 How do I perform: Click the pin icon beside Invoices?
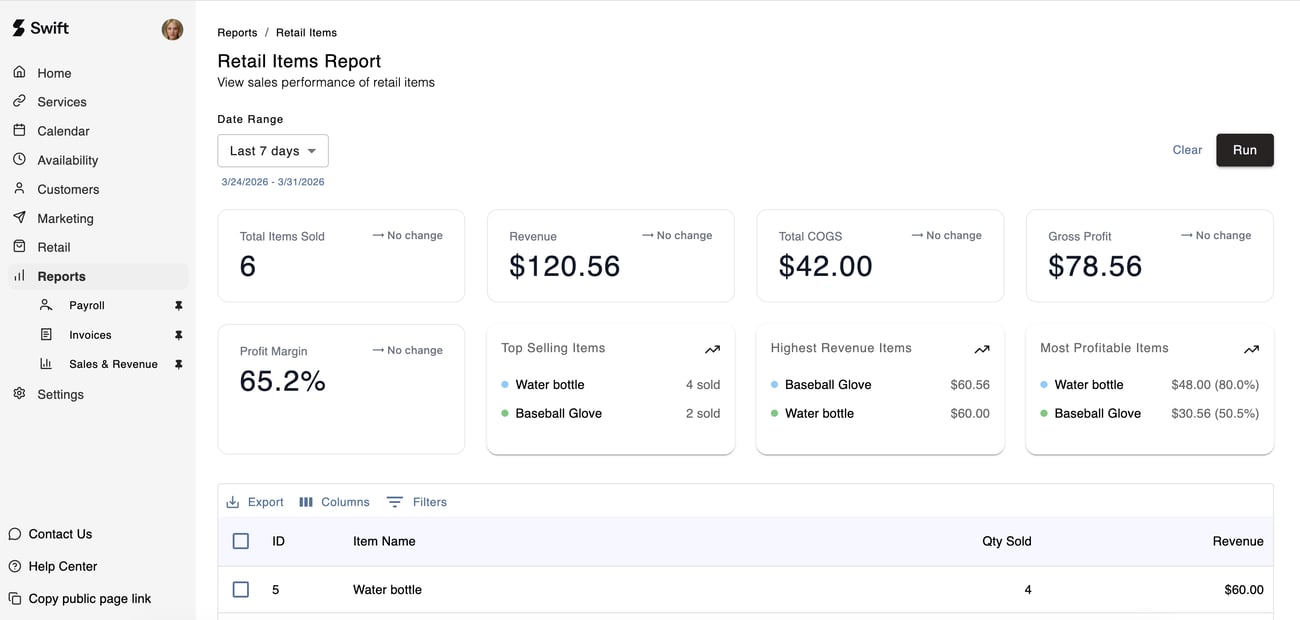179,335
